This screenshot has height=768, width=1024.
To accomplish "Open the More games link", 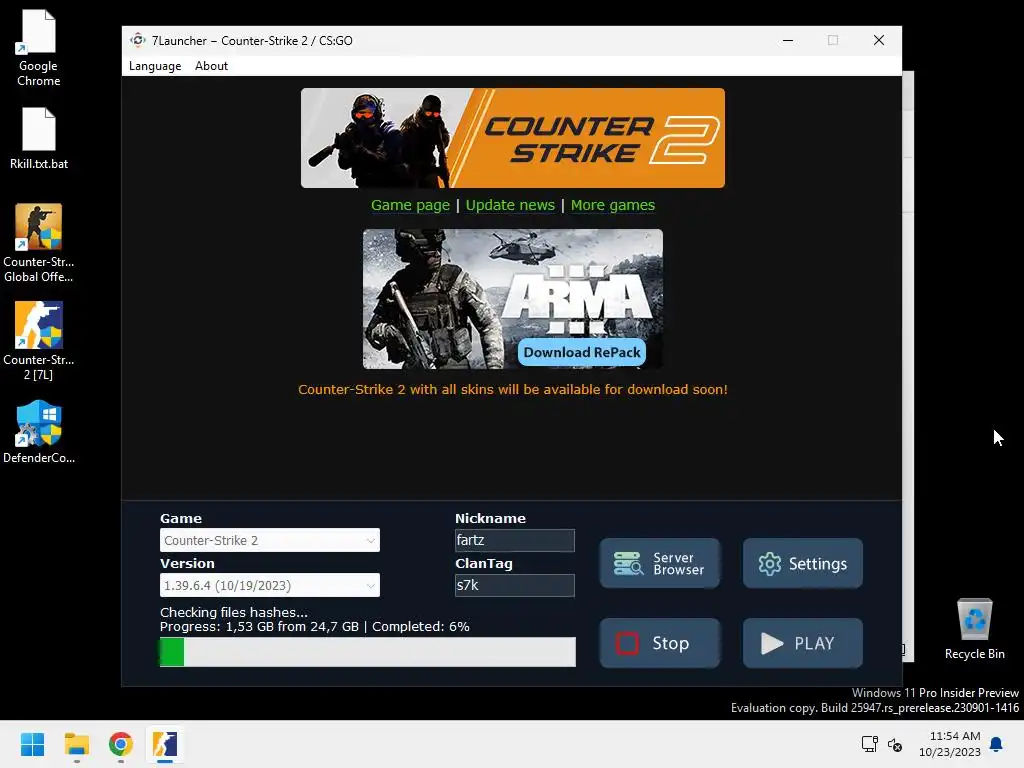I will pyautogui.click(x=613, y=205).
